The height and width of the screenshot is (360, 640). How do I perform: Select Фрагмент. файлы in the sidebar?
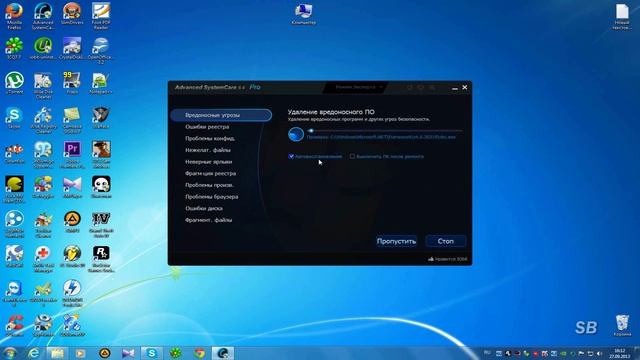(209, 220)
